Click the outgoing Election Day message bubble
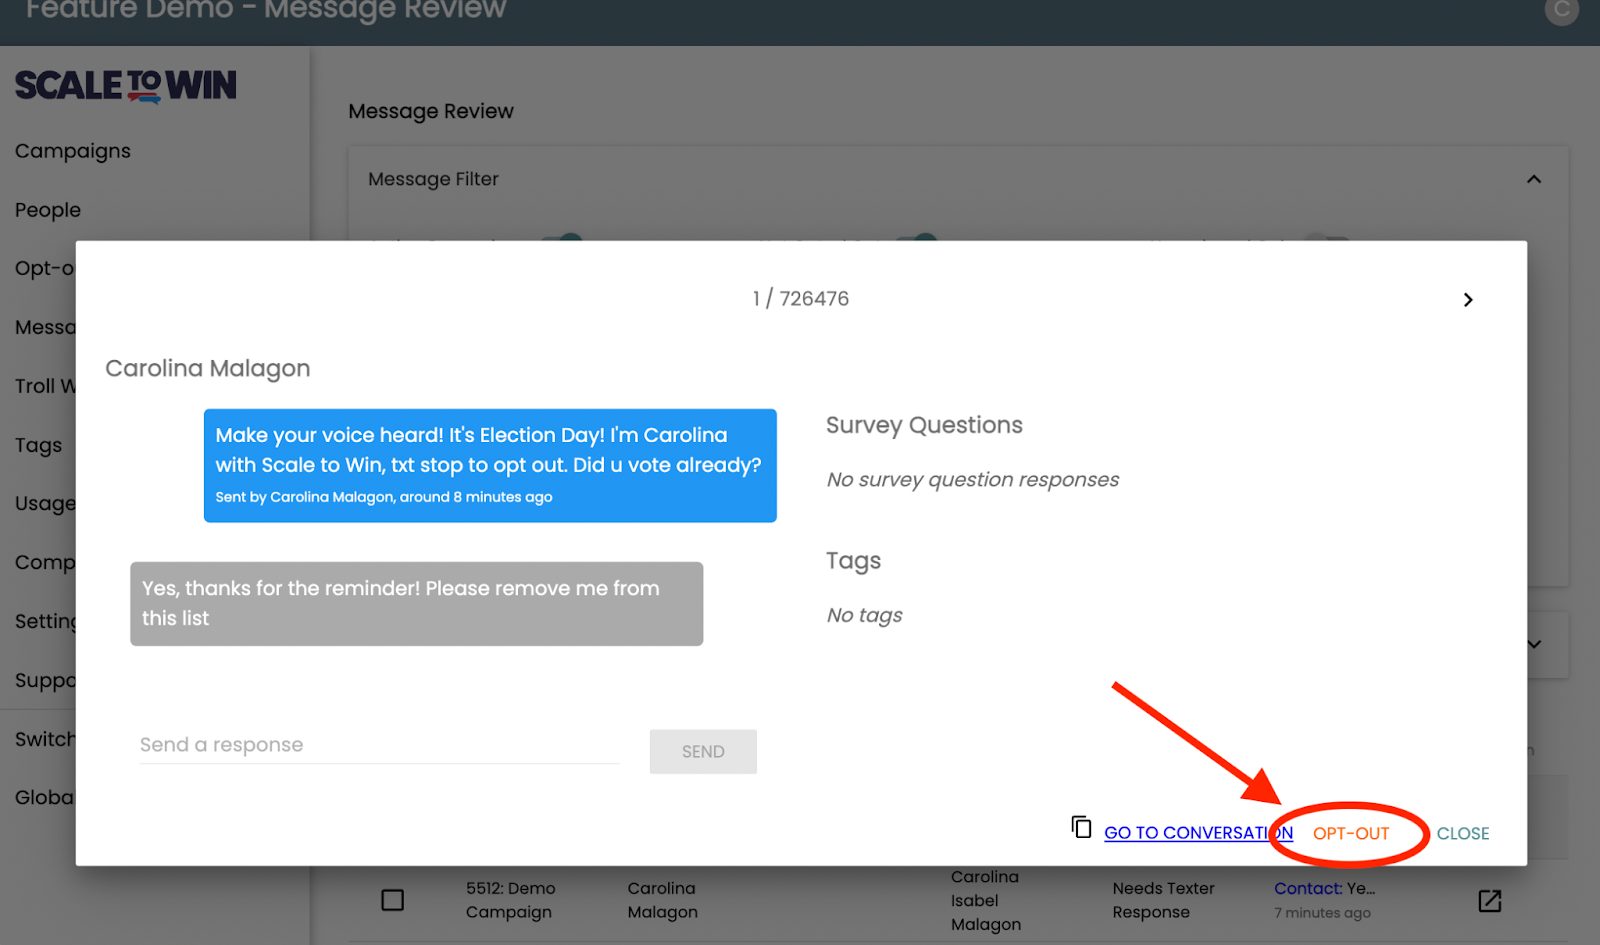Screen dimensions: 1600x945 (x=490, y=465)
